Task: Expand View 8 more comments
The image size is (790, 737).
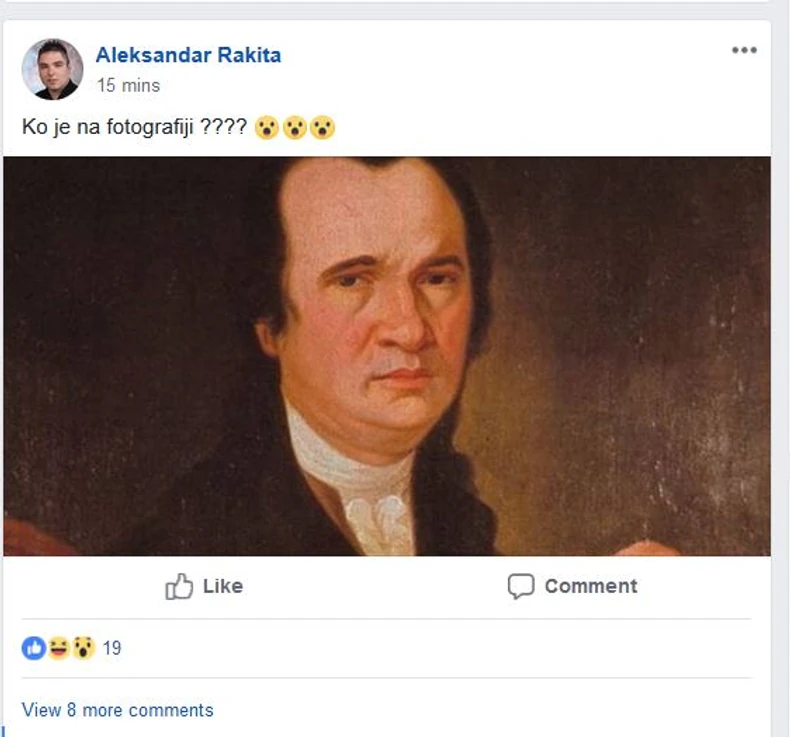Action: tap(117, 710)
